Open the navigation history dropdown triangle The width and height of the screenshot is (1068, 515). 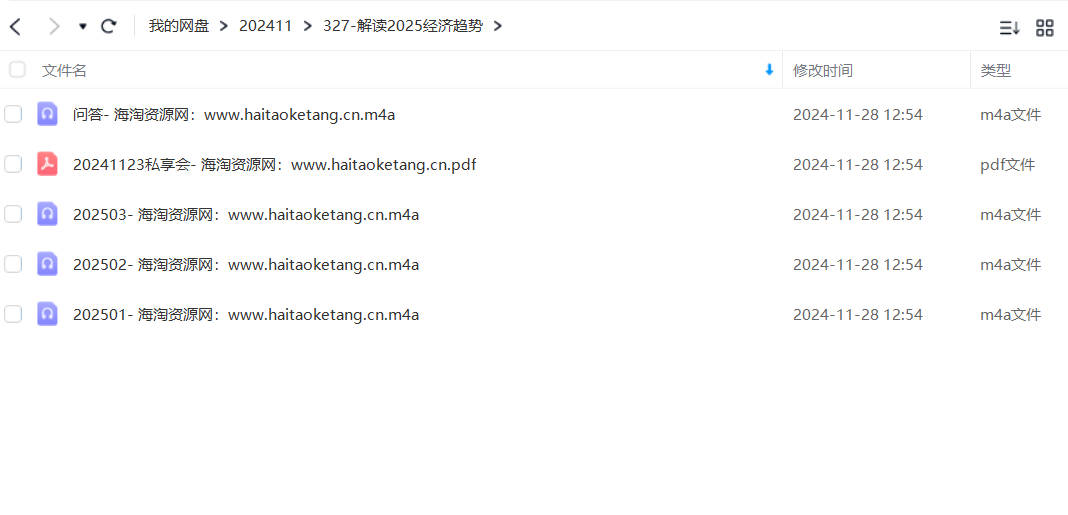click(x=83, y=27)
